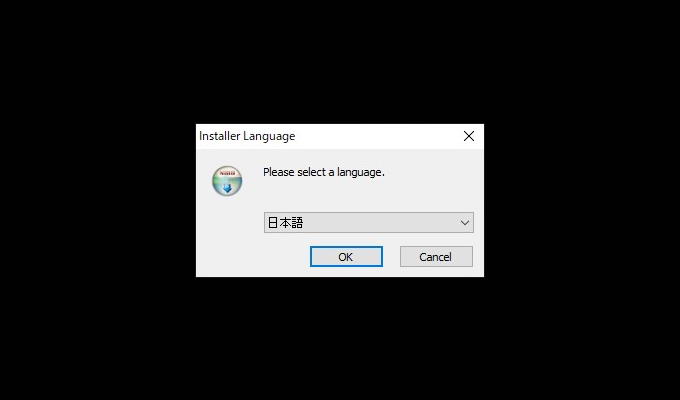Click the Cancel button

click(x=436, y=257)
